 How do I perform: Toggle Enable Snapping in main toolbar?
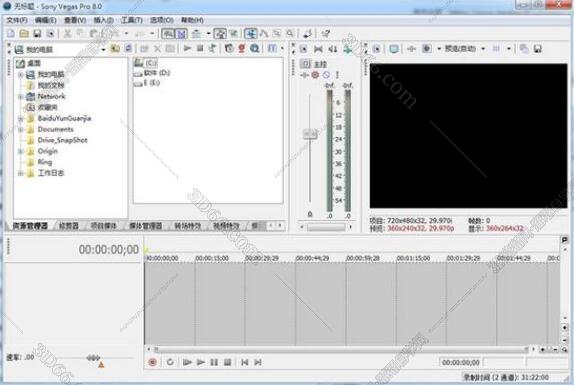tap(168, 34)
